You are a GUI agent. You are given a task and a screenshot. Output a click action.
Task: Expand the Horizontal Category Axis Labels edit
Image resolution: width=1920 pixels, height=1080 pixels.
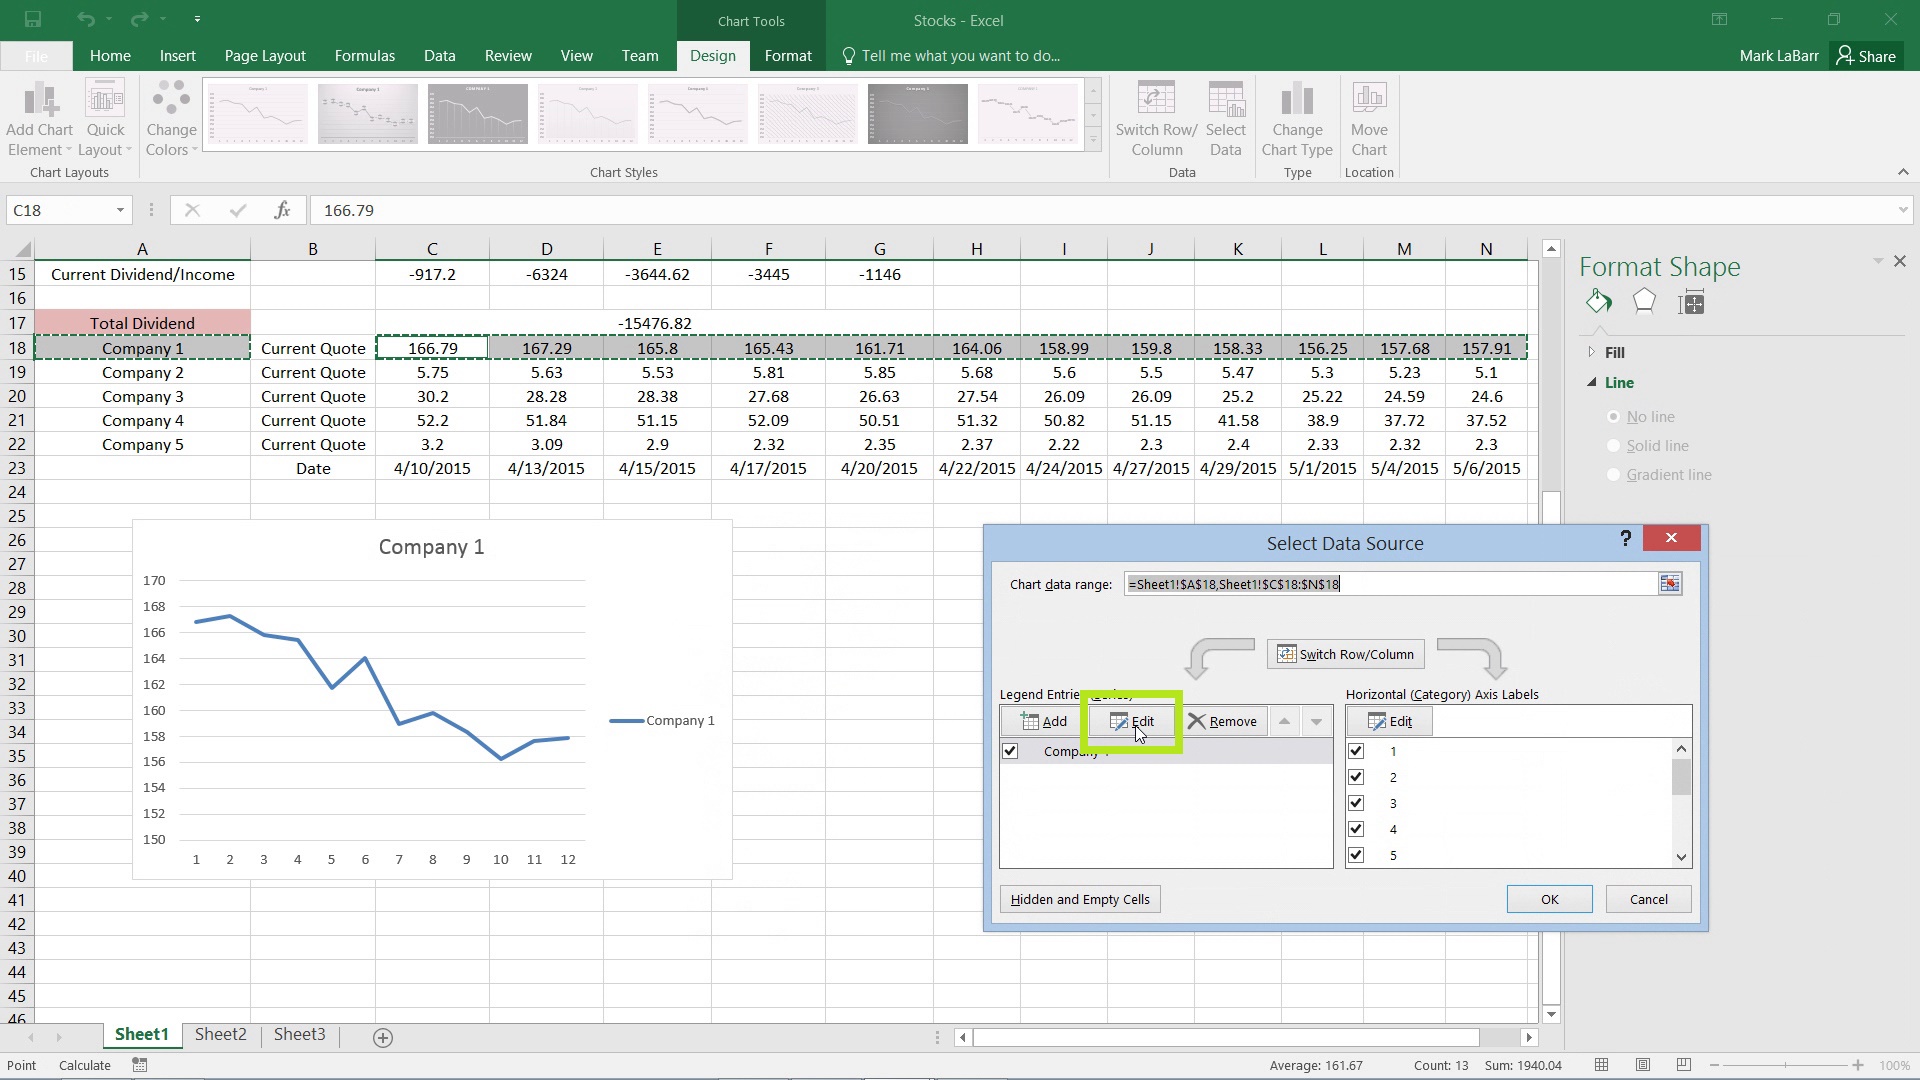tap(1390, 721)
